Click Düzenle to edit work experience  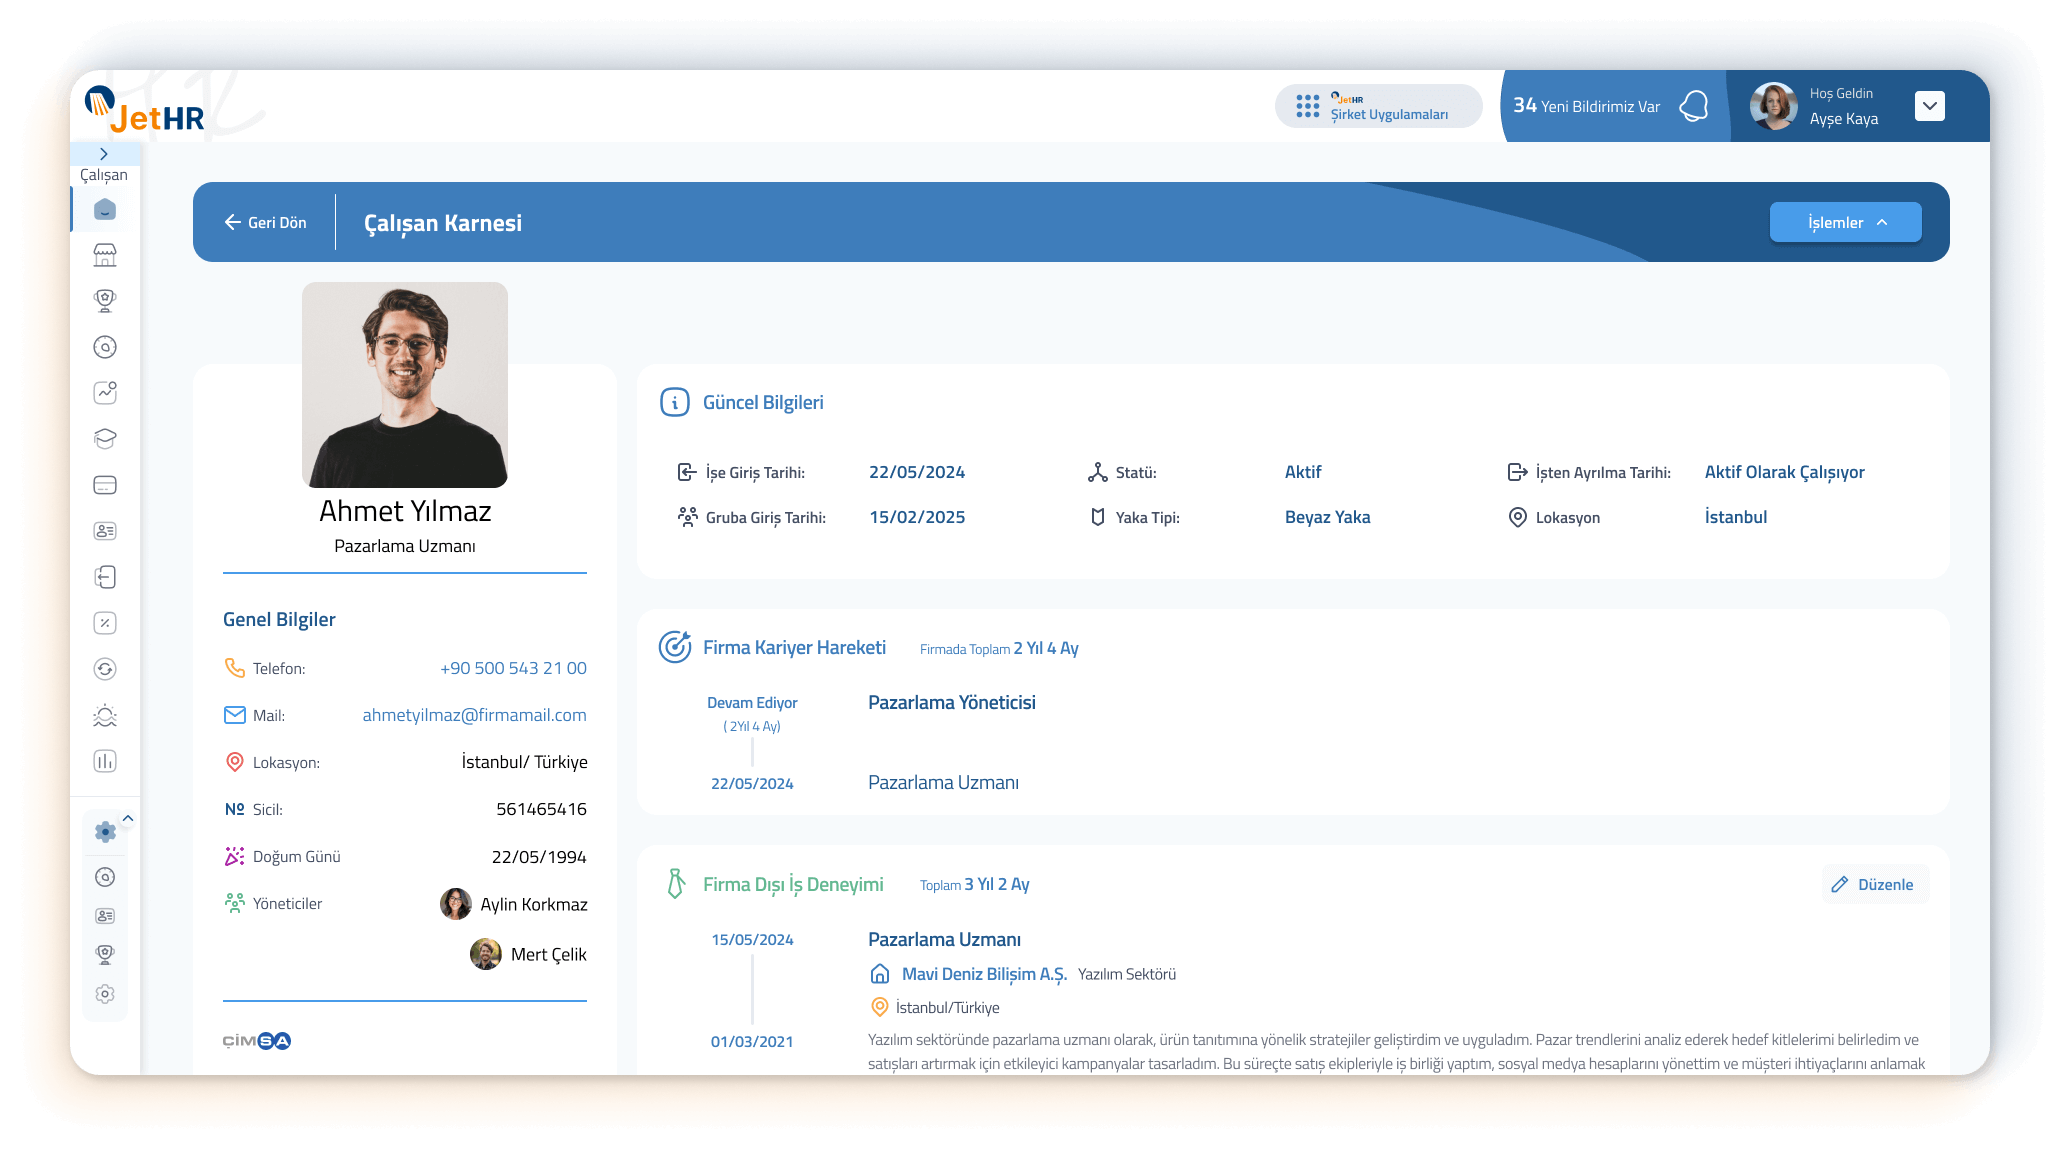tap(1874, 884)
